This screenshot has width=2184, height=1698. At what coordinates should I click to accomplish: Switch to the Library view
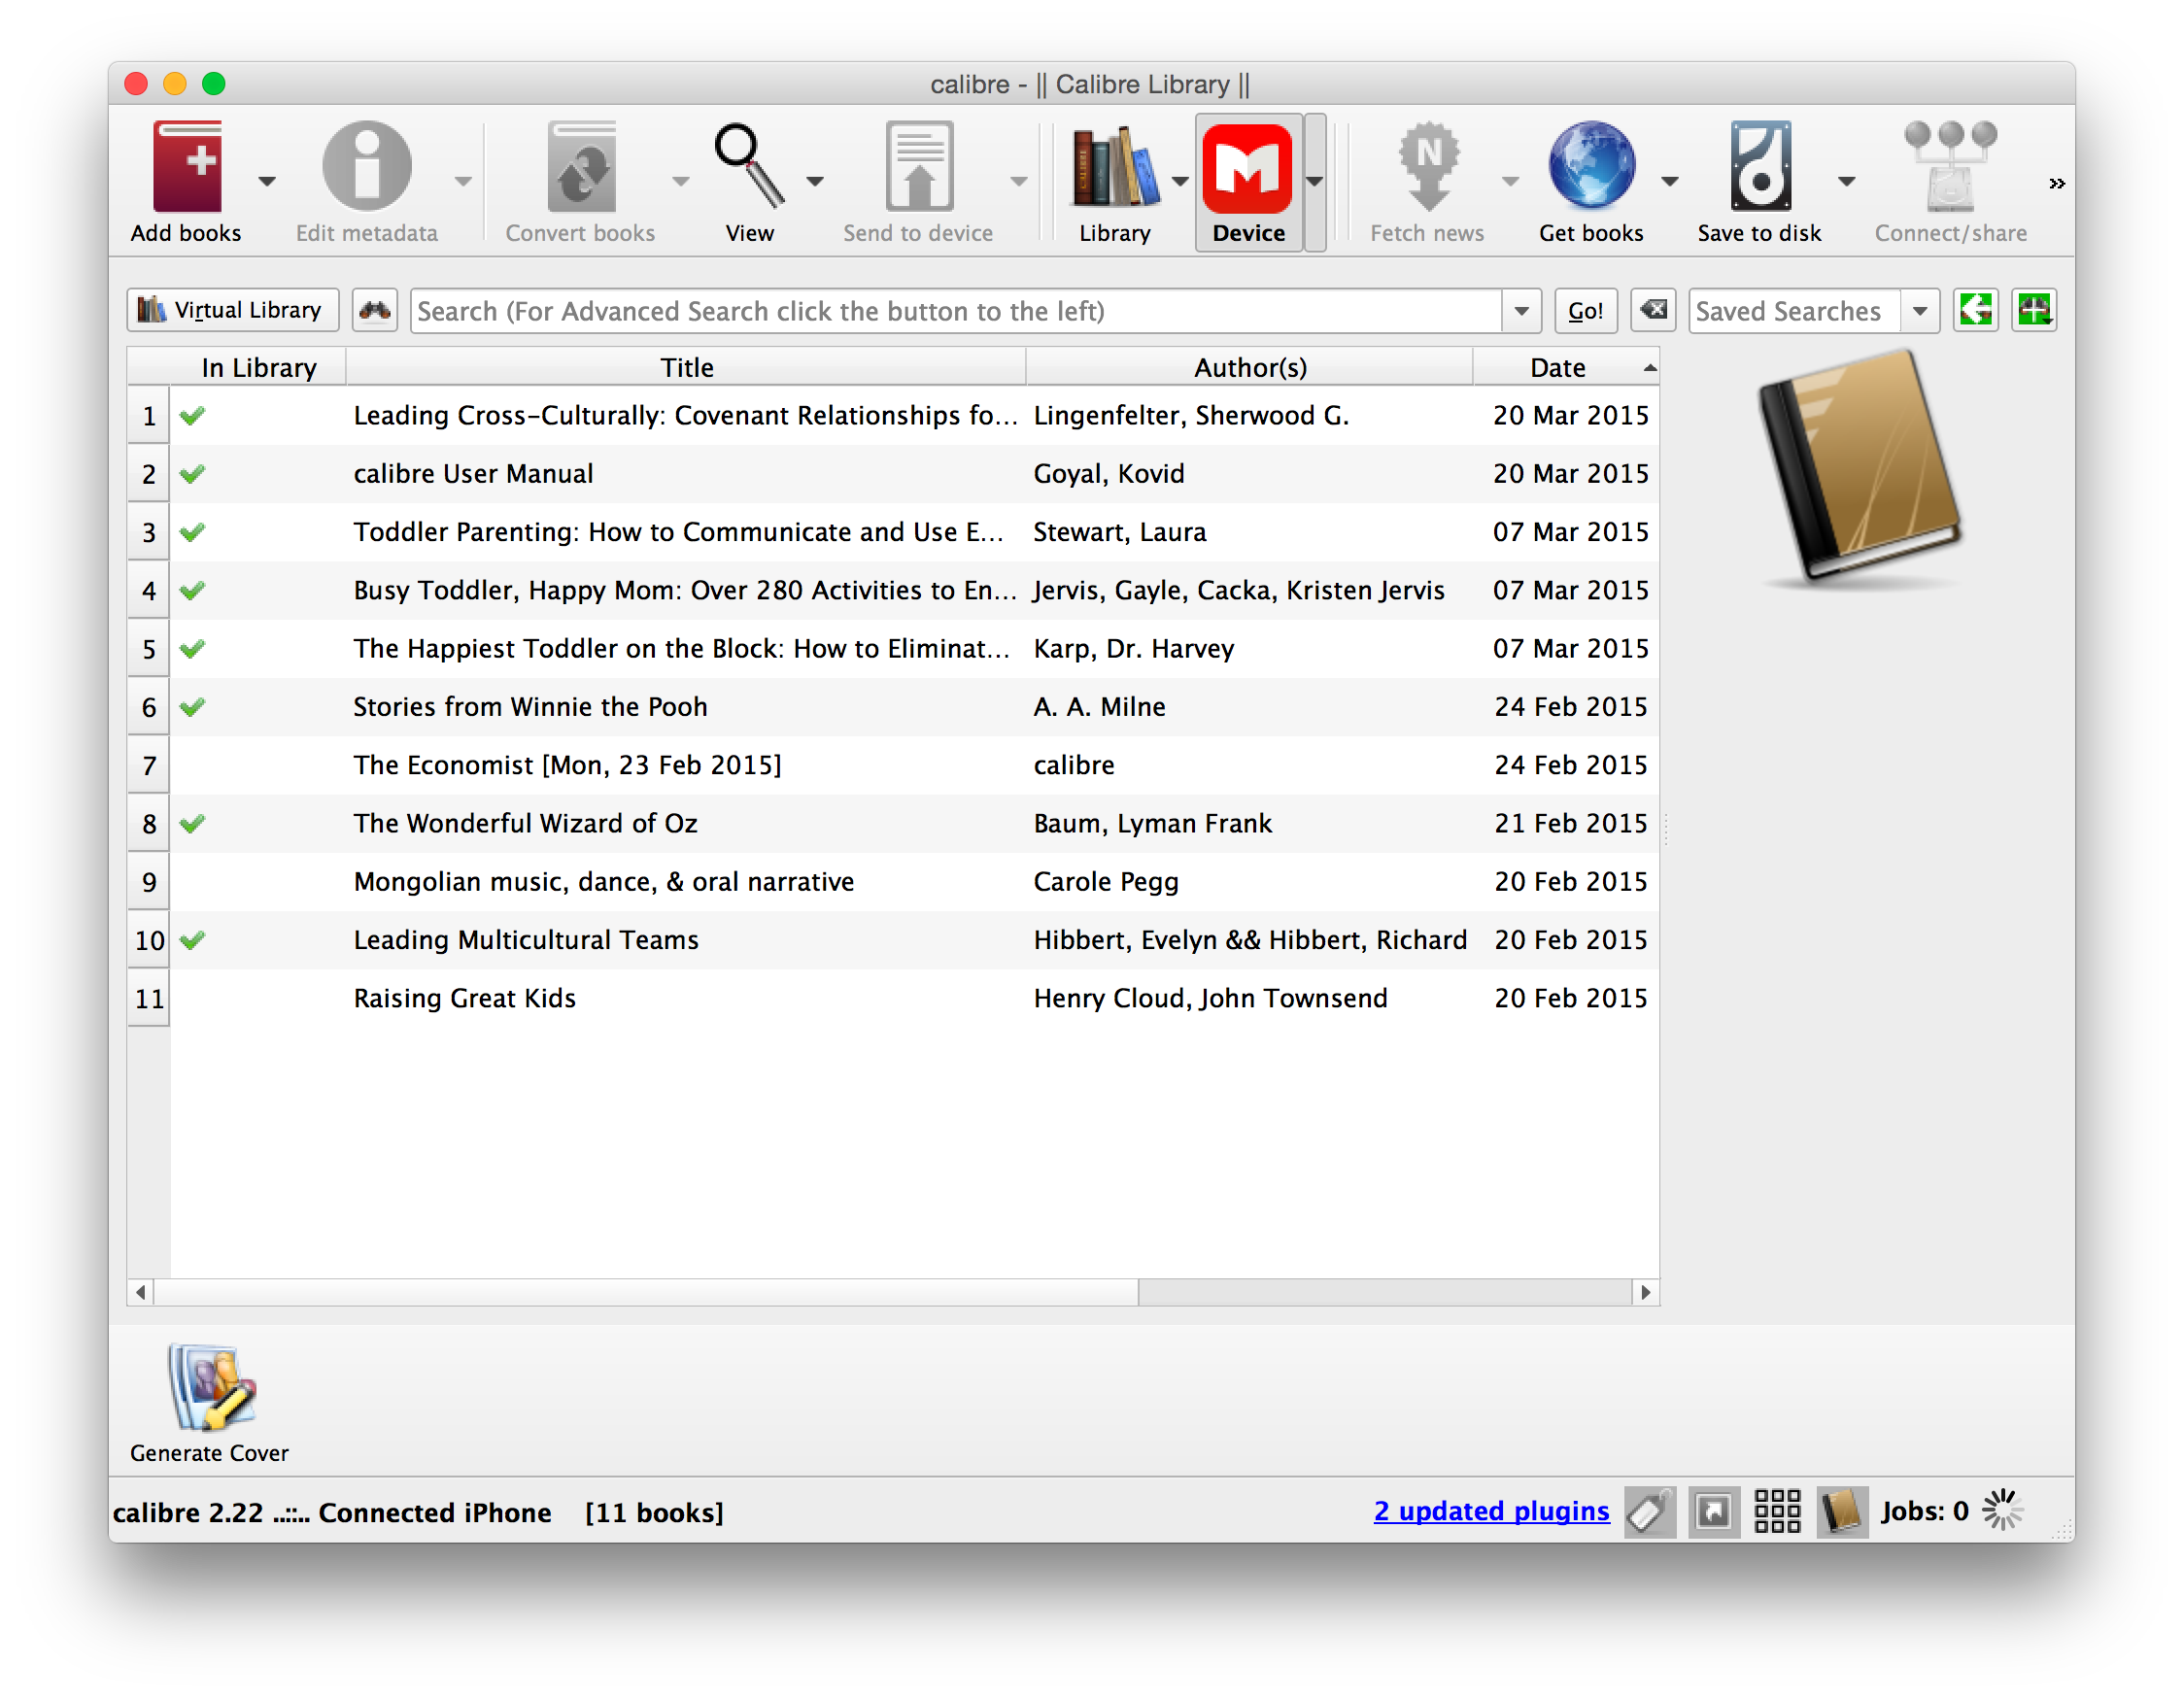tap(1114, 168)
